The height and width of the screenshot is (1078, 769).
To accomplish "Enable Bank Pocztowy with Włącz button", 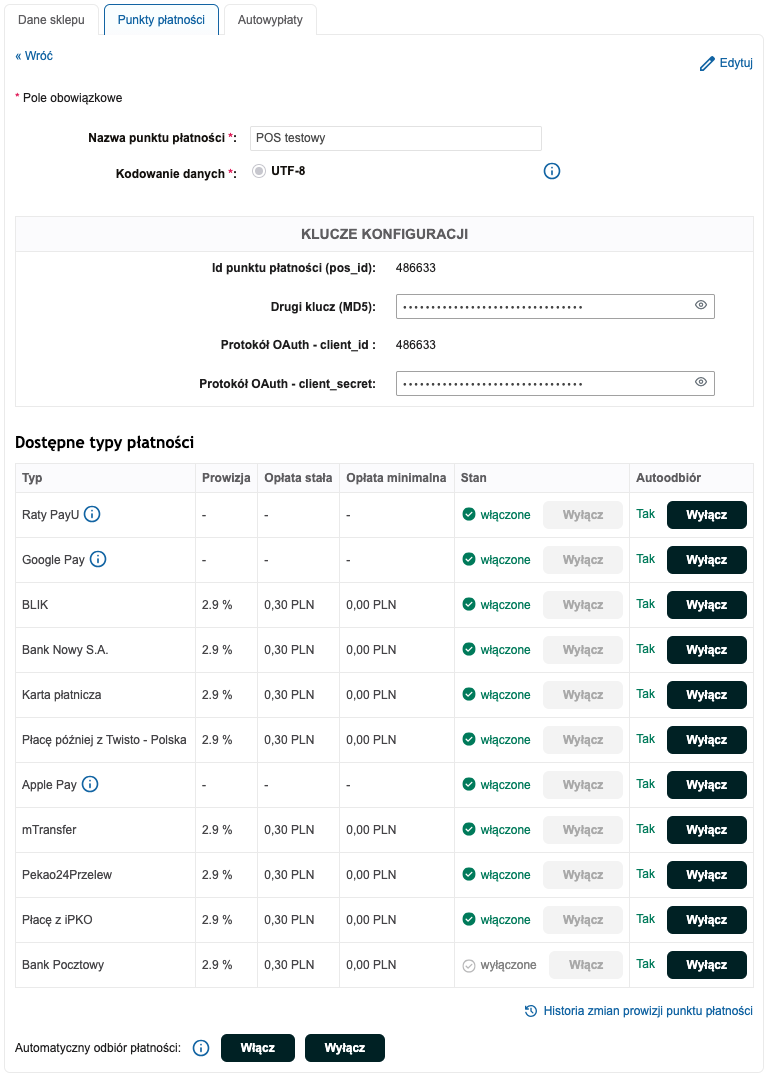I will point(586,965).
